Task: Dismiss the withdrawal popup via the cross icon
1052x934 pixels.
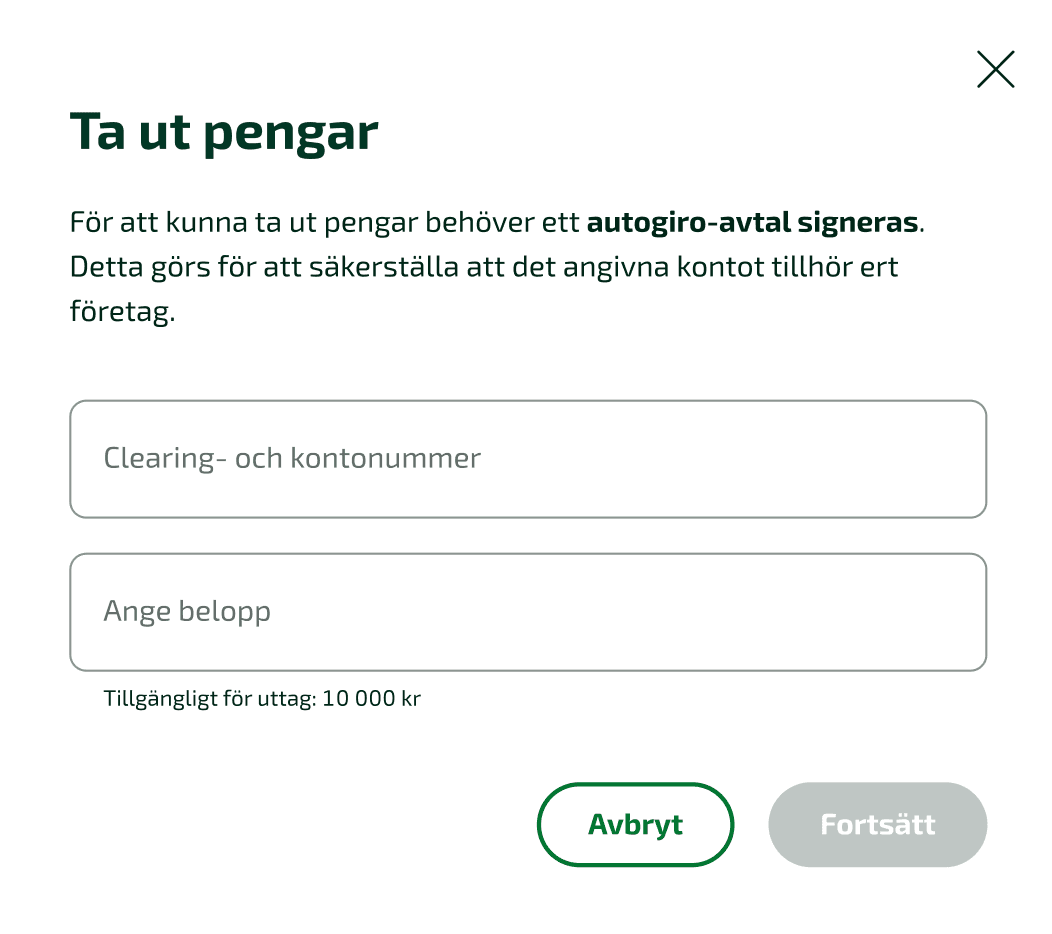Action: coord(995,70)
